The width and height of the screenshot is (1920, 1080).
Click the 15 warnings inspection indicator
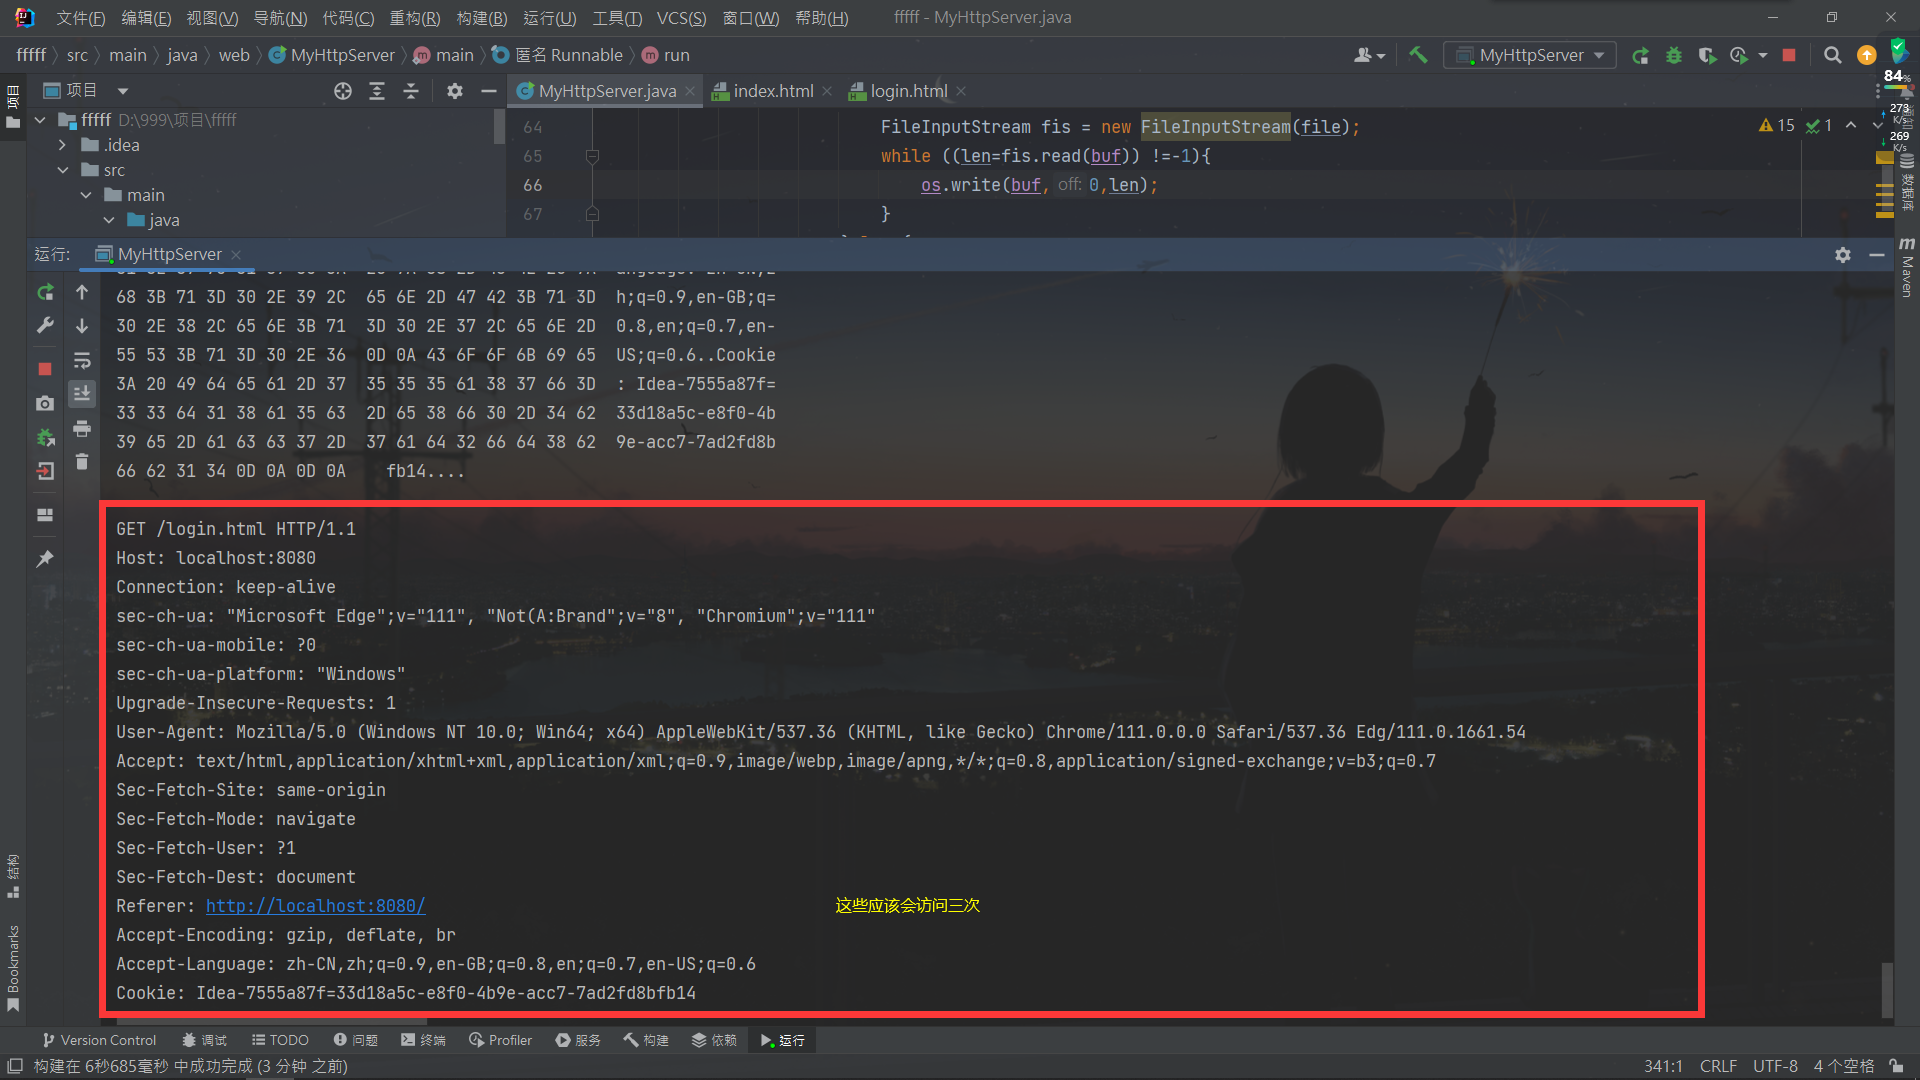(x=1777, y=125)
